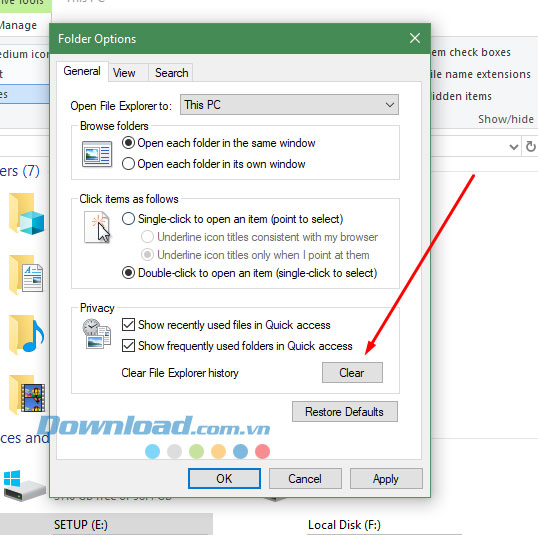538x535 pixels.
Task: Choose underline titles consistent with browser
Action: (x=259, y=237)
